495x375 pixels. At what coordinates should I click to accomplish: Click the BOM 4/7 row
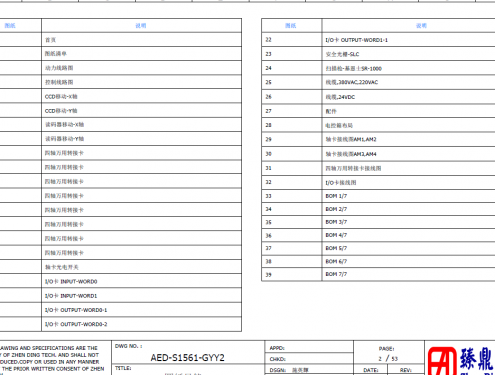coord(378,235)
